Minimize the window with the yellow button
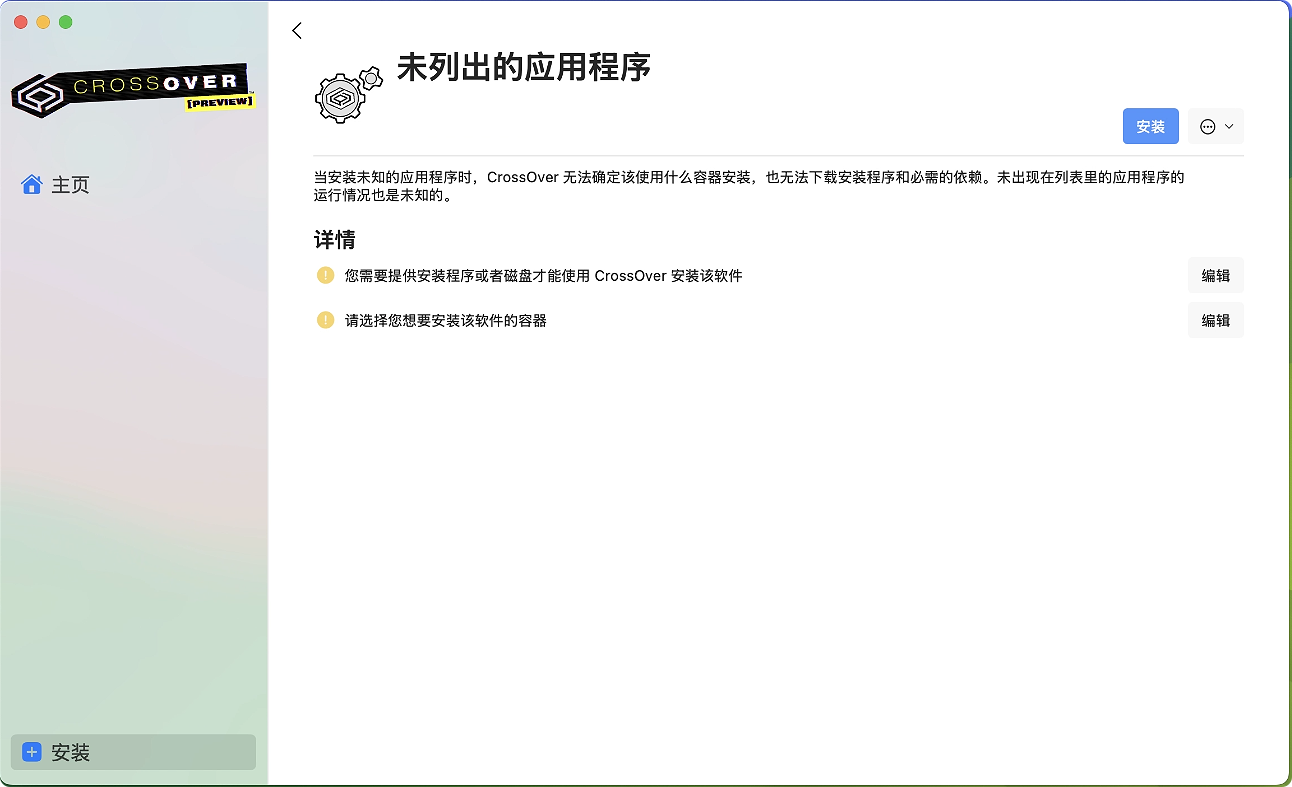Screen dimensions: 1292x787 coord(43,22)
